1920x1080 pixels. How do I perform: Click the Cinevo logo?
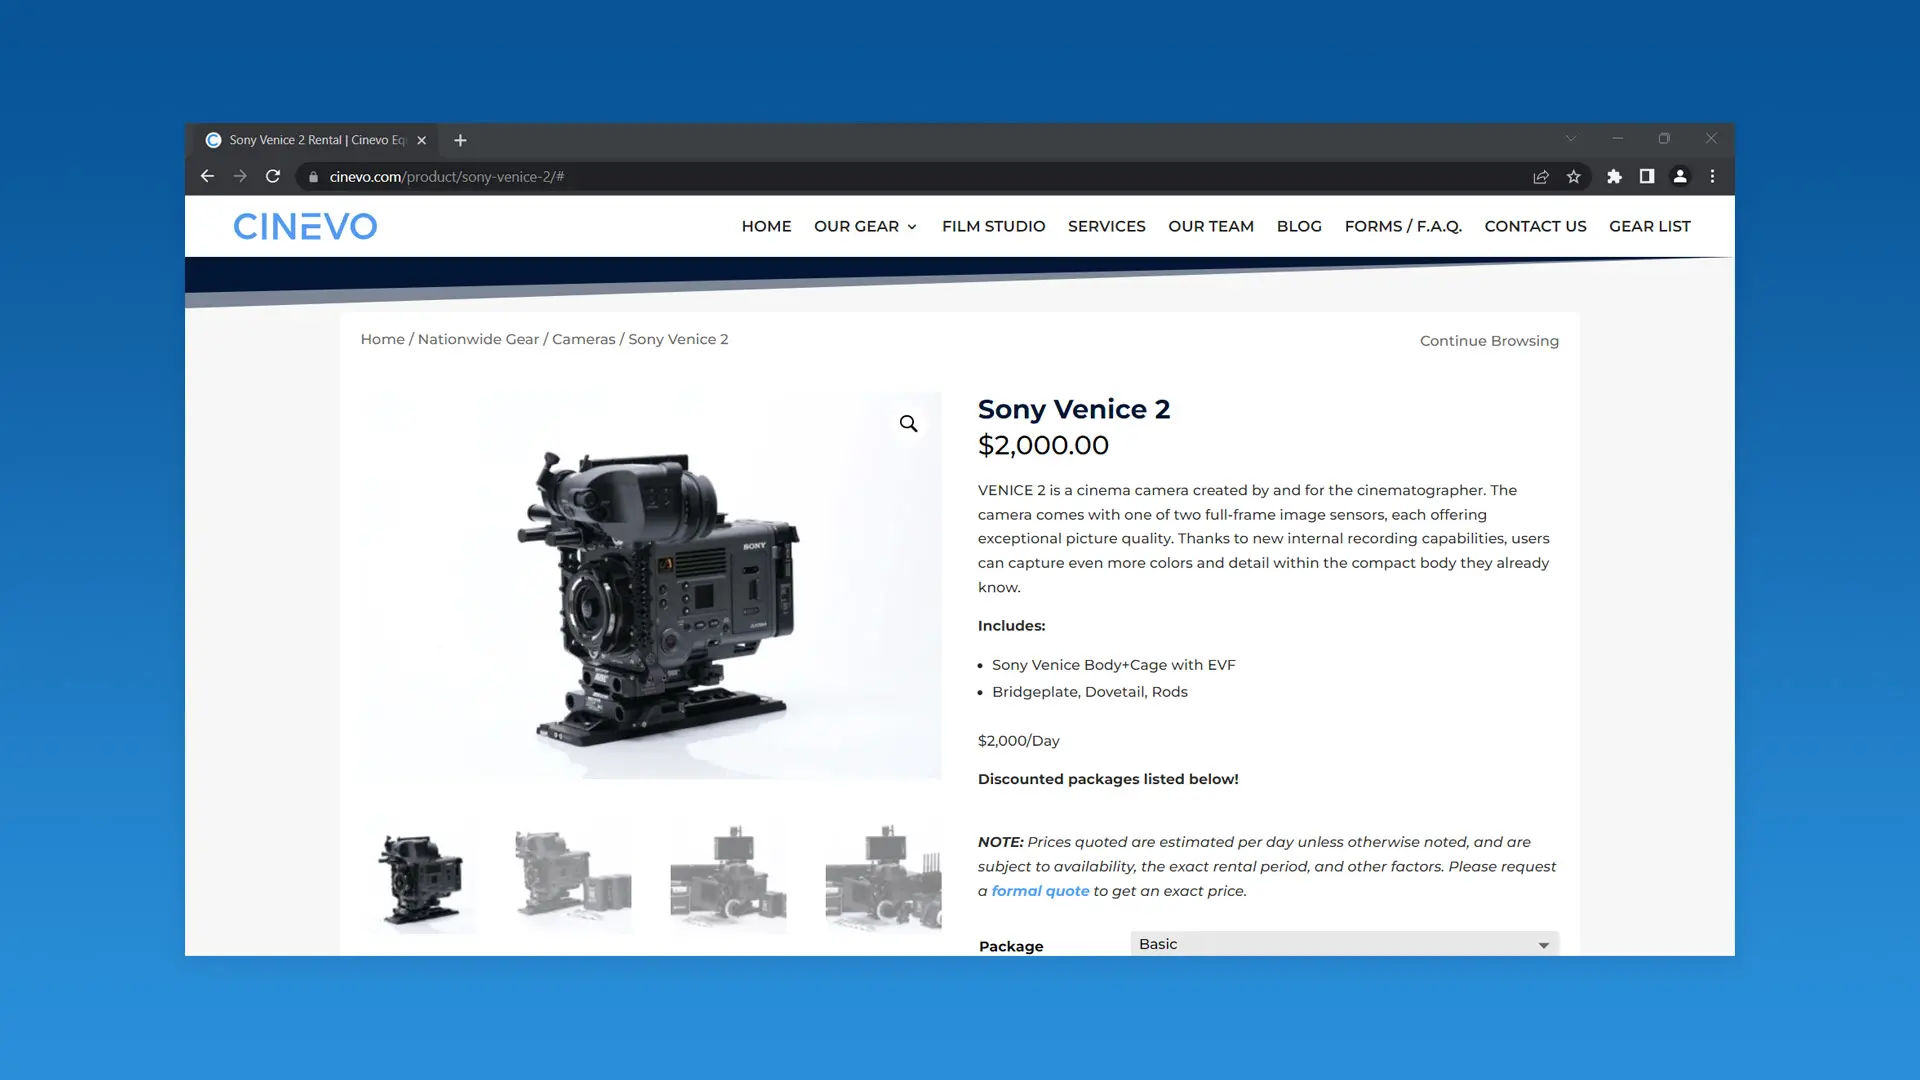[x=305, y=226]
